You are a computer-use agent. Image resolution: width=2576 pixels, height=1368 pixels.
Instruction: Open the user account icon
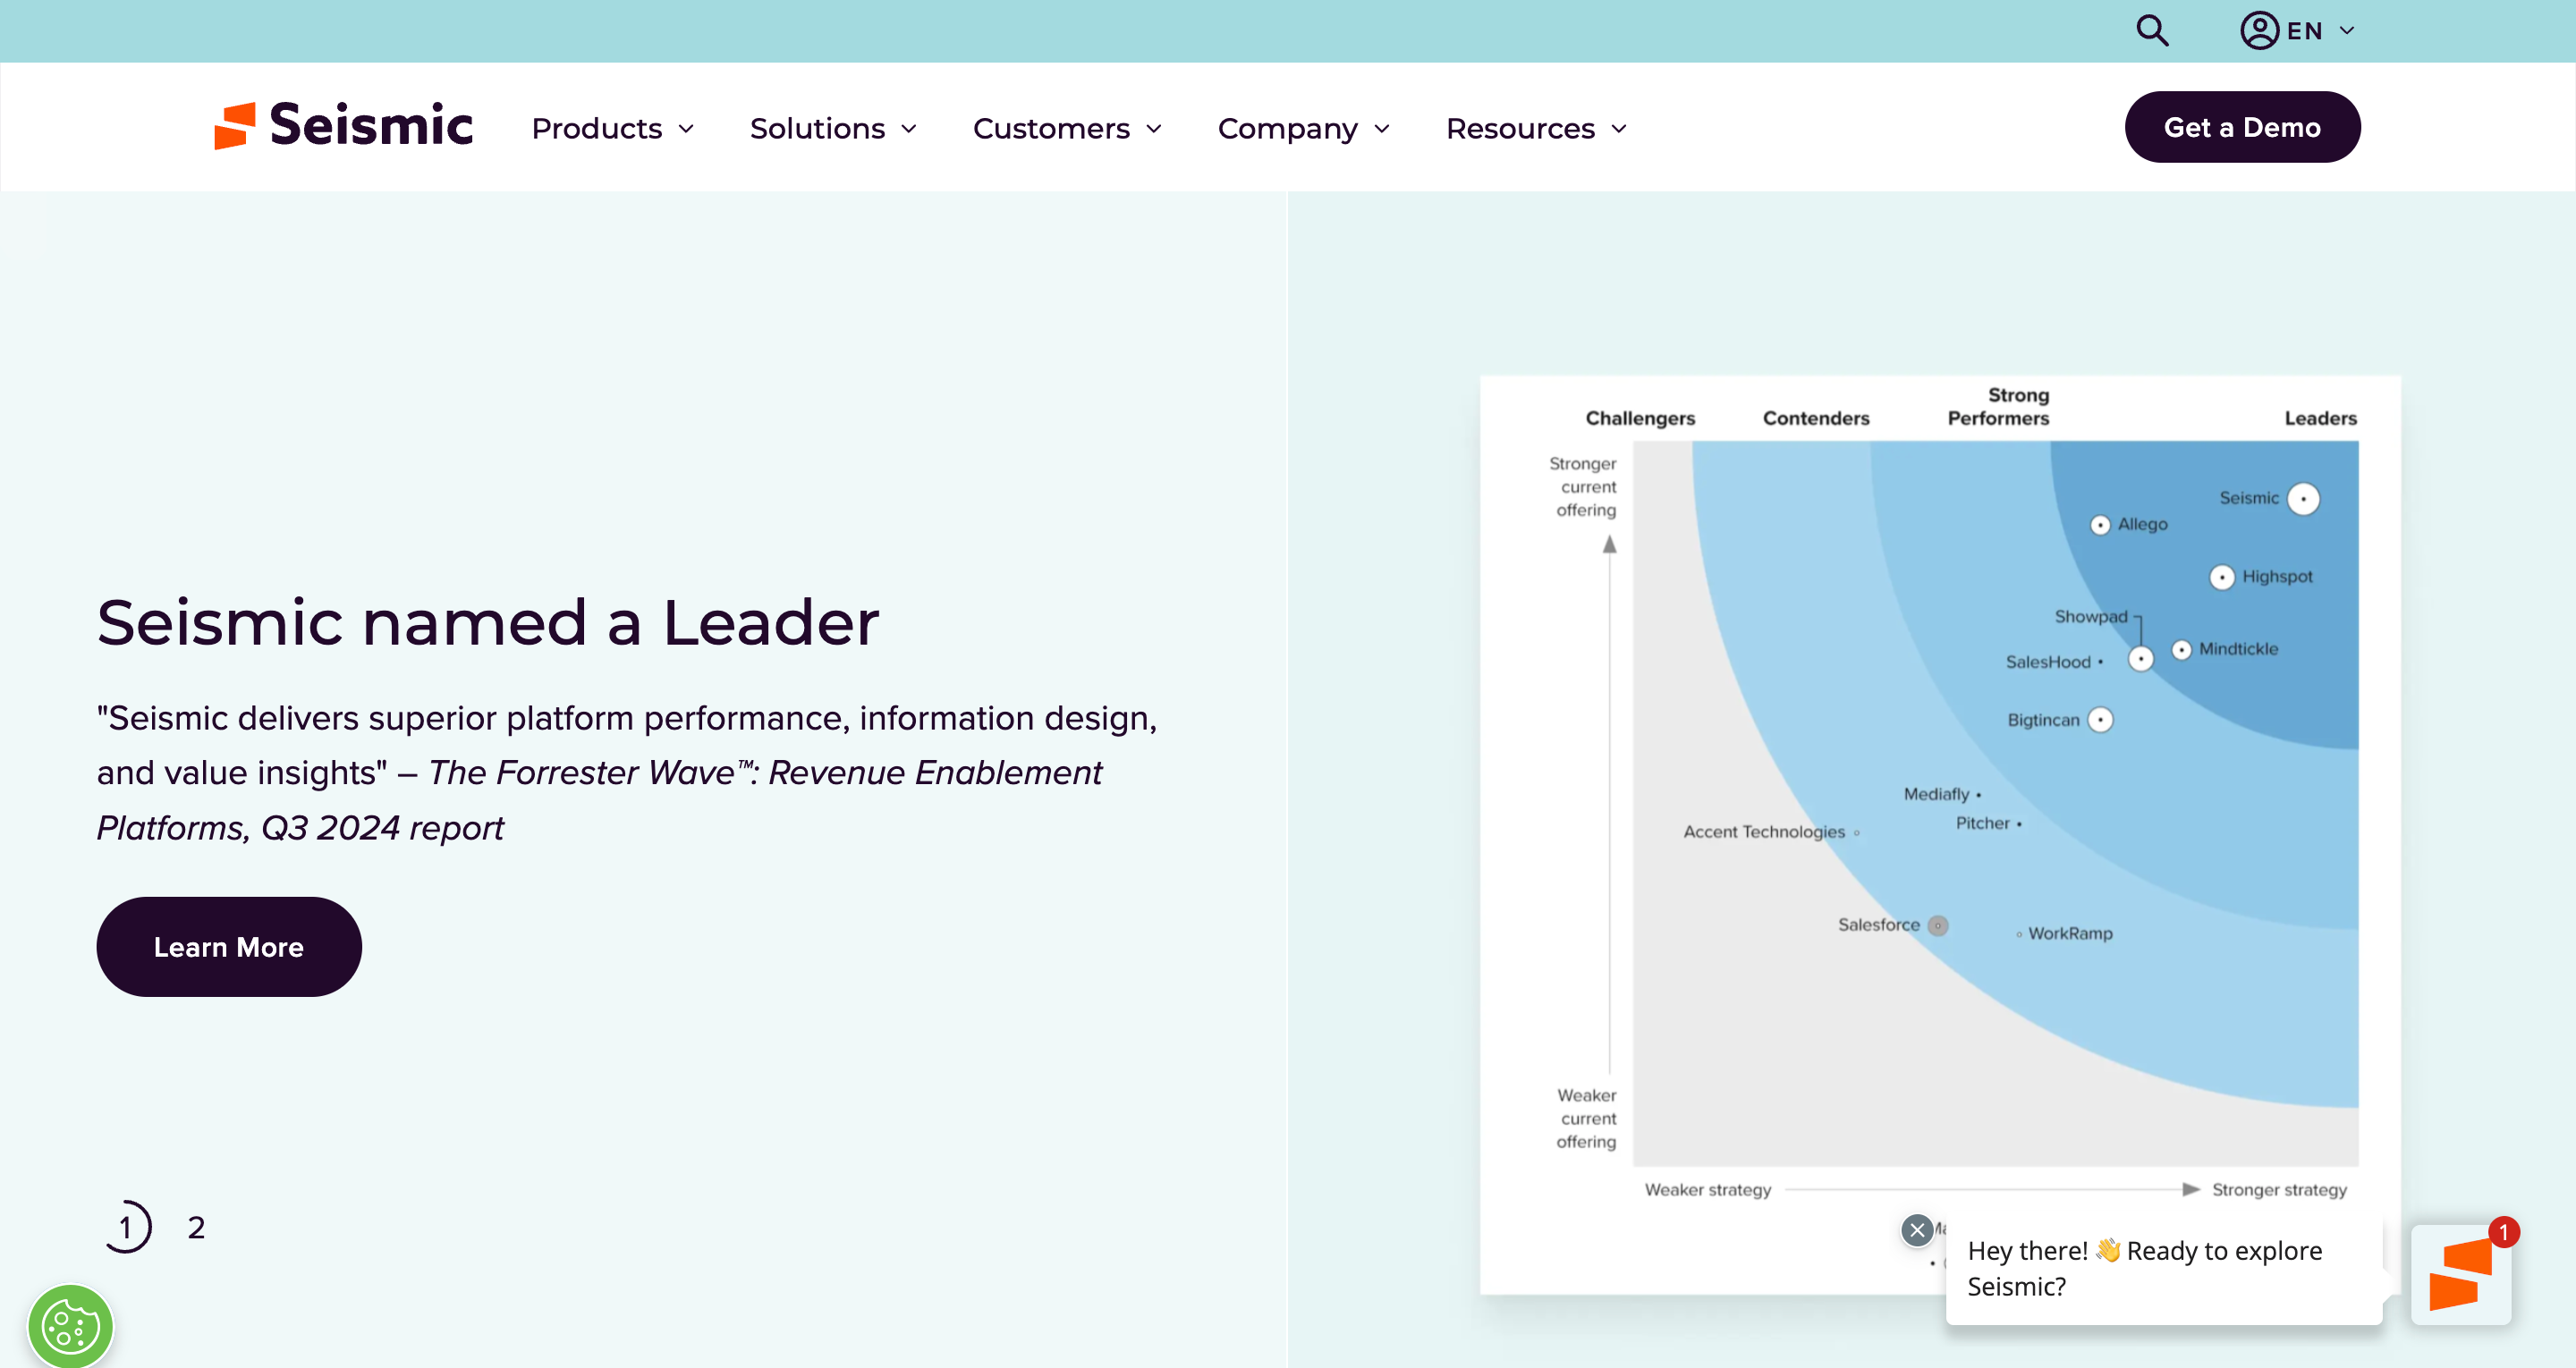(x=2258, y=31)
